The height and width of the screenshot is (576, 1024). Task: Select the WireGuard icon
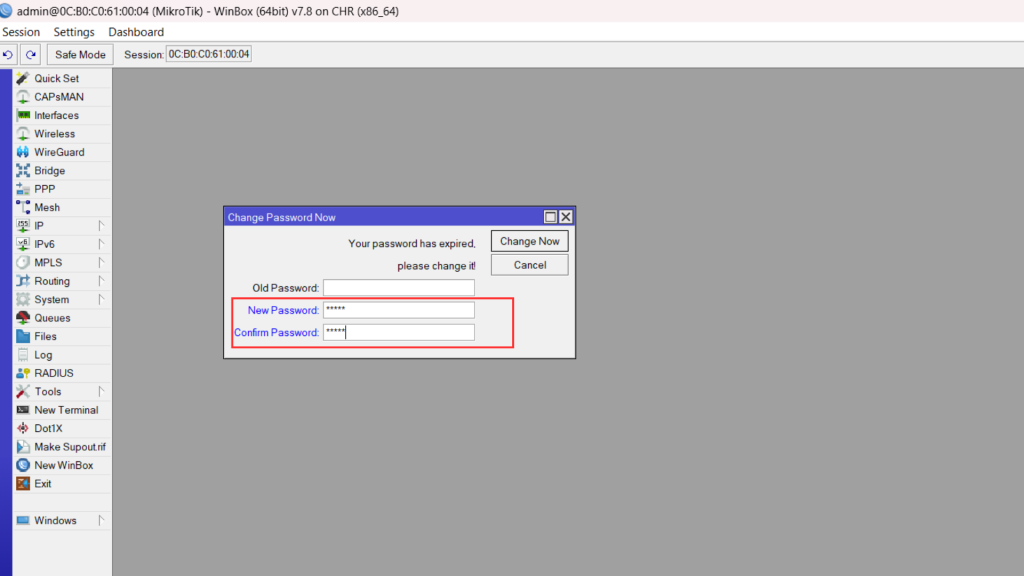(x=23, y=152)
